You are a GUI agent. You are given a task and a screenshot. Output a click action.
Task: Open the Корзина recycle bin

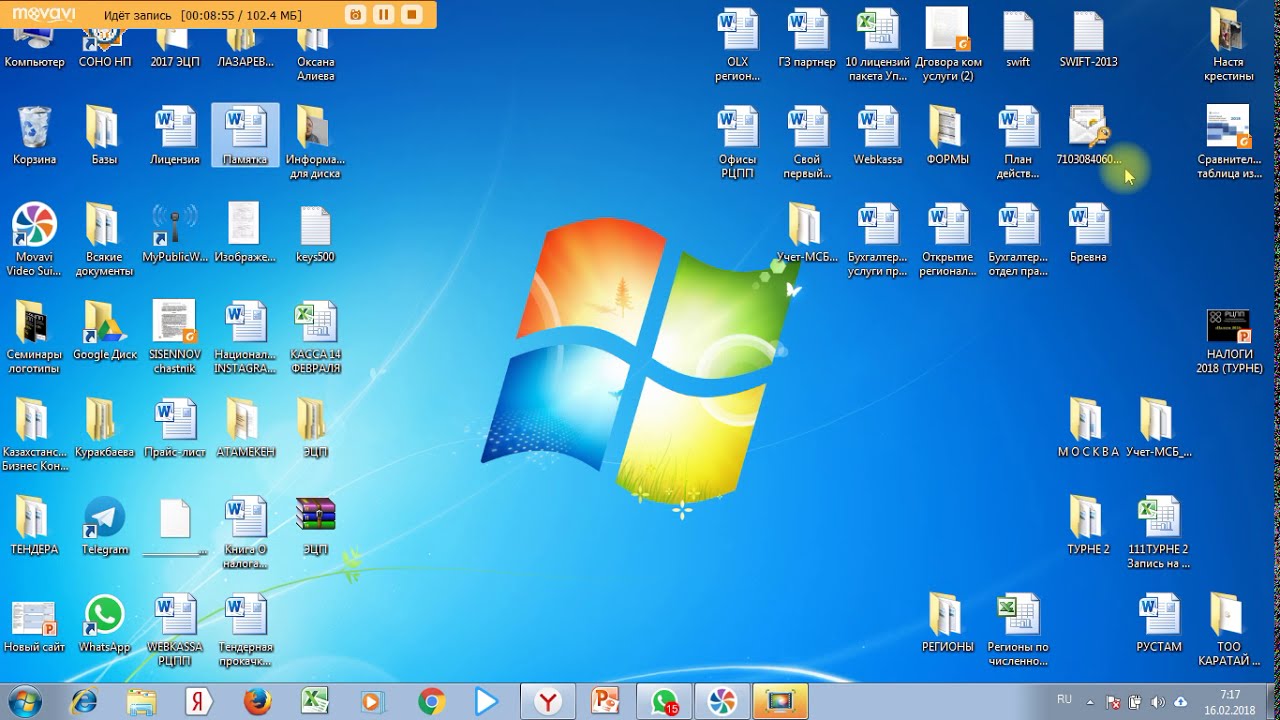click(x=34, y=135)
